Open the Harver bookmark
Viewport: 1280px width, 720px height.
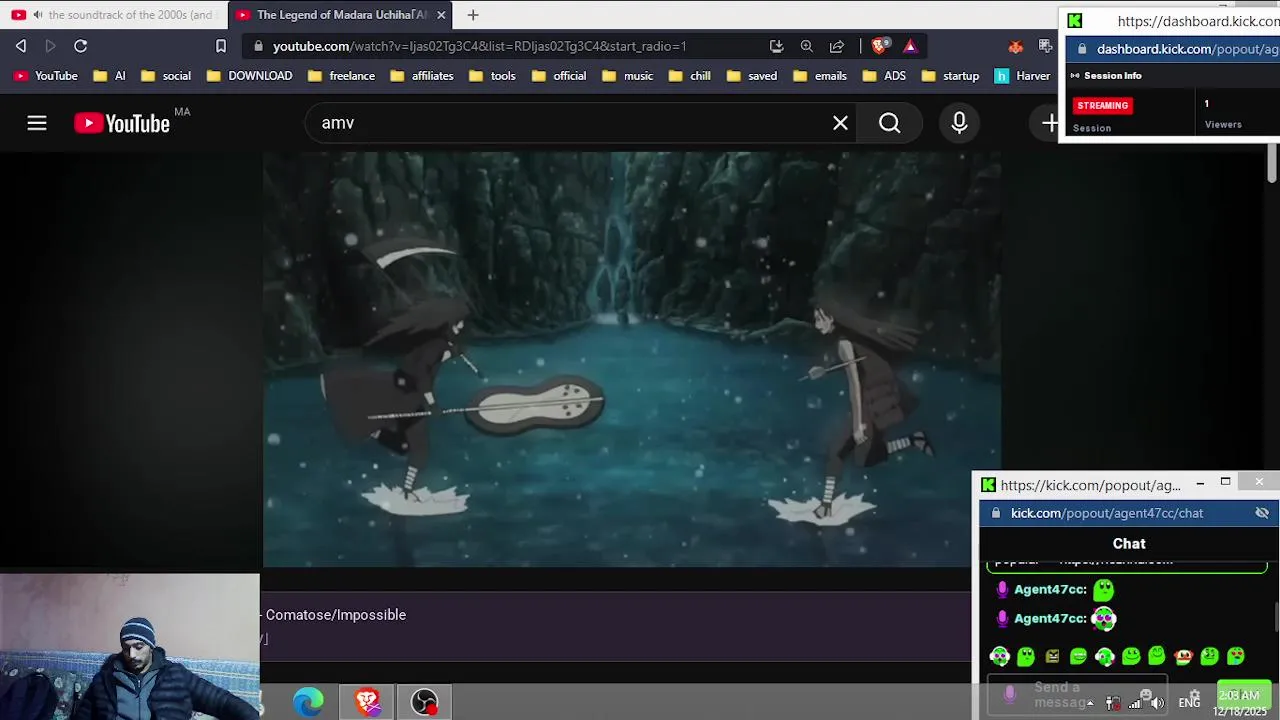pyautogui.click(x=1023, y=76)
